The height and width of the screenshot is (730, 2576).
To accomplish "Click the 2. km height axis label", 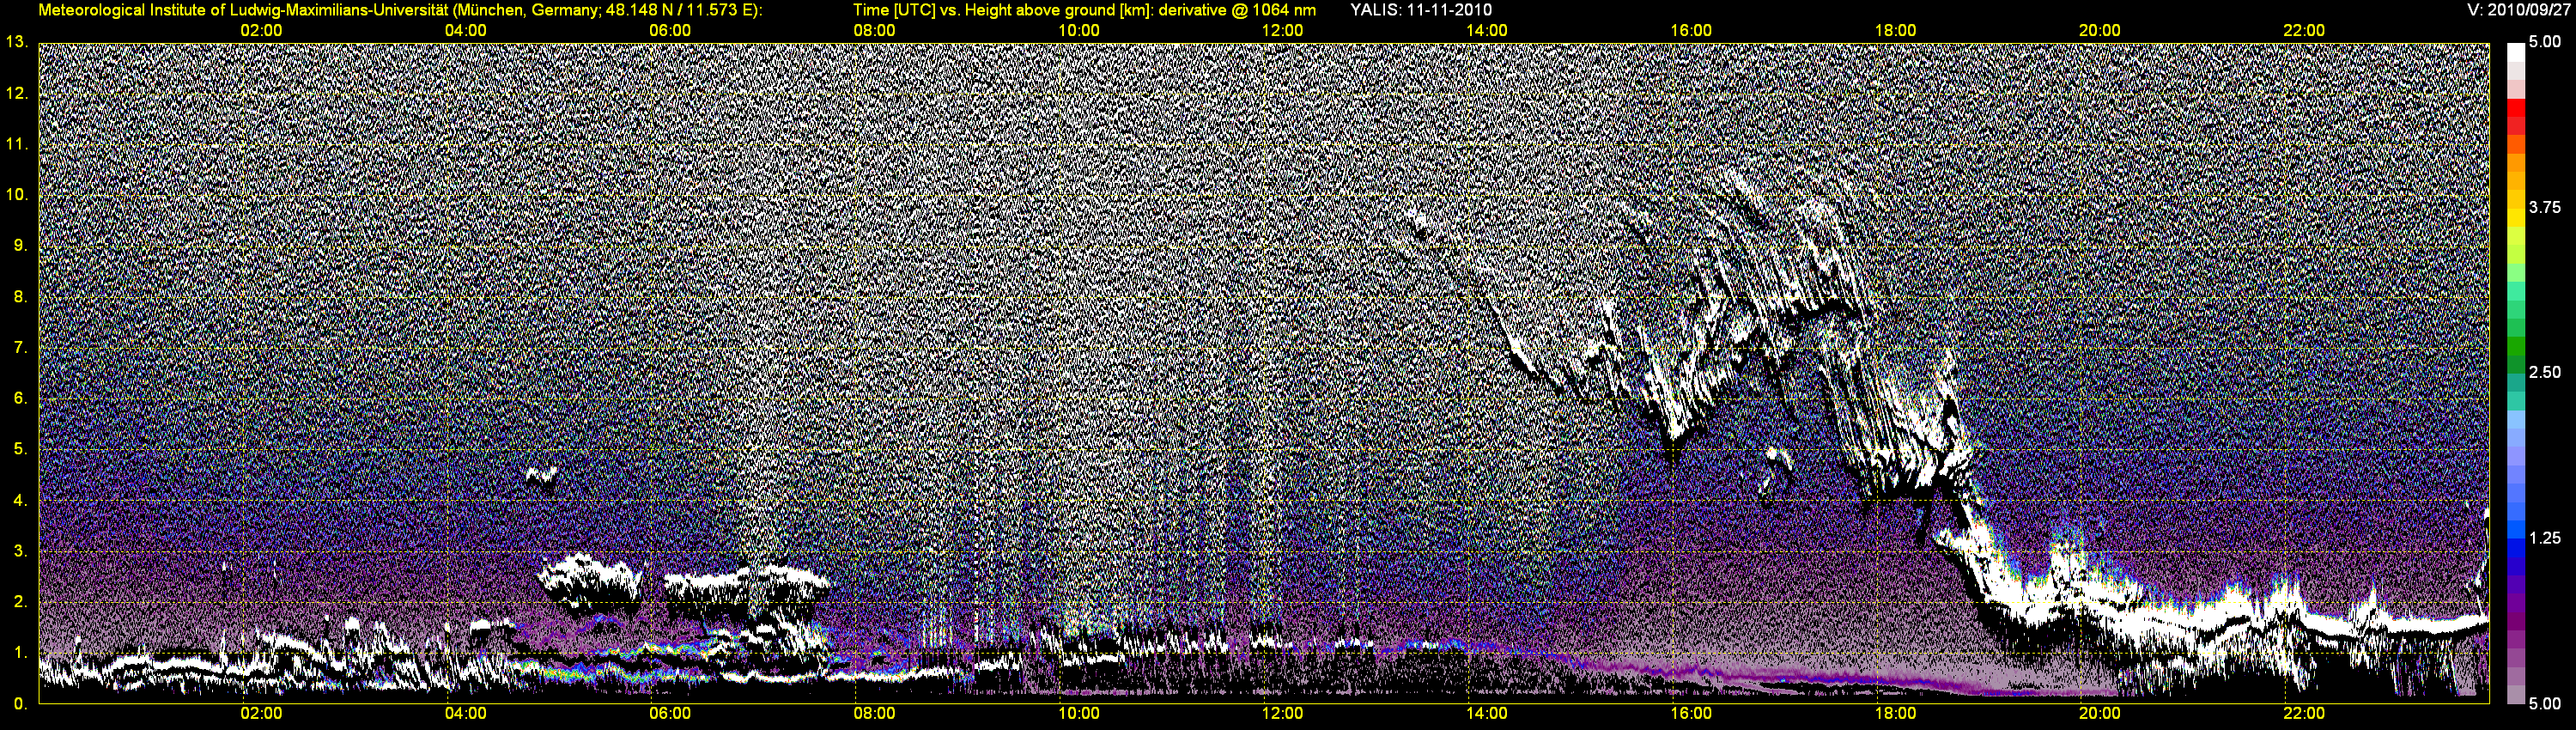I will [x=20, y=601].
